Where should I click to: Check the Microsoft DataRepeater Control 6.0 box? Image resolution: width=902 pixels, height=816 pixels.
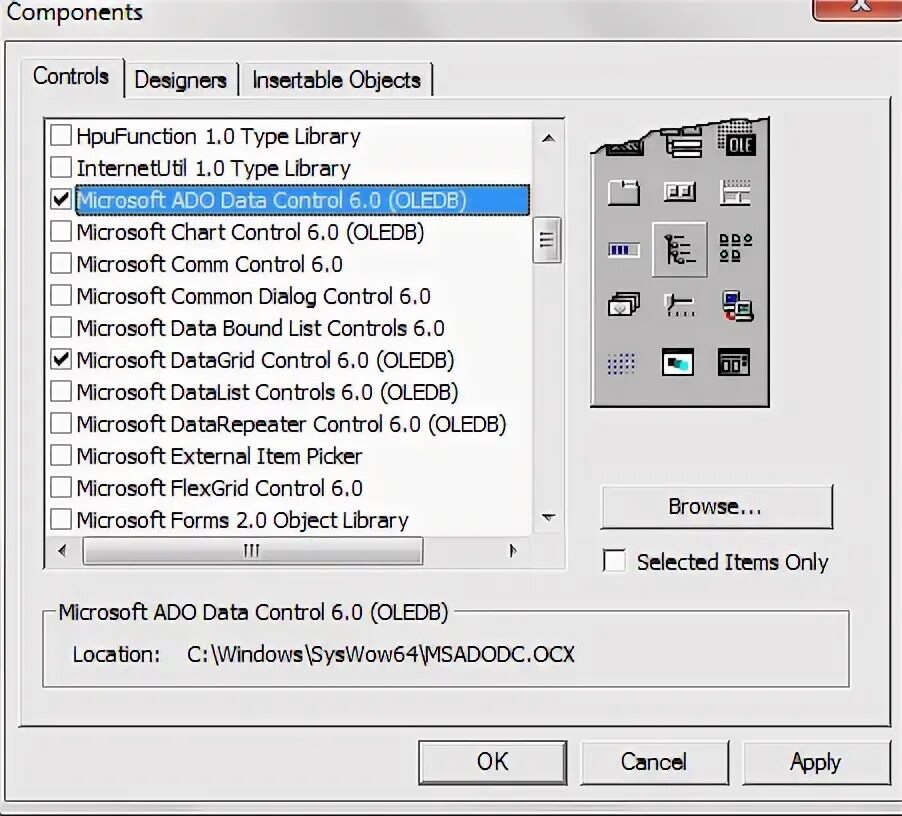pyautogui.click(x=60, y=424)
